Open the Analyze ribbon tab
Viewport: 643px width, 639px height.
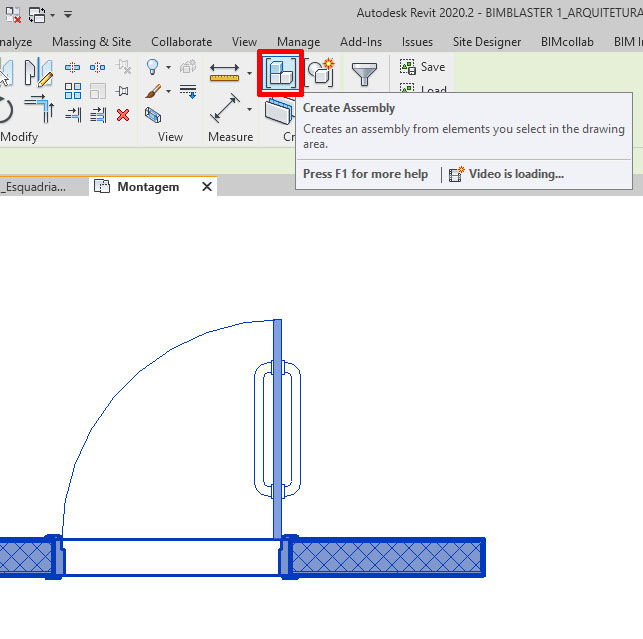click(16, 42)
